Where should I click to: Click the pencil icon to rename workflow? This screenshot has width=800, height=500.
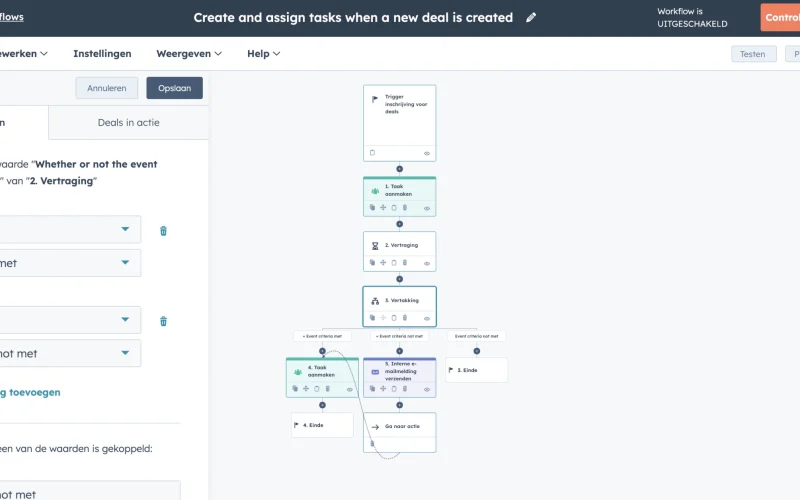click(x=531, y=17)
